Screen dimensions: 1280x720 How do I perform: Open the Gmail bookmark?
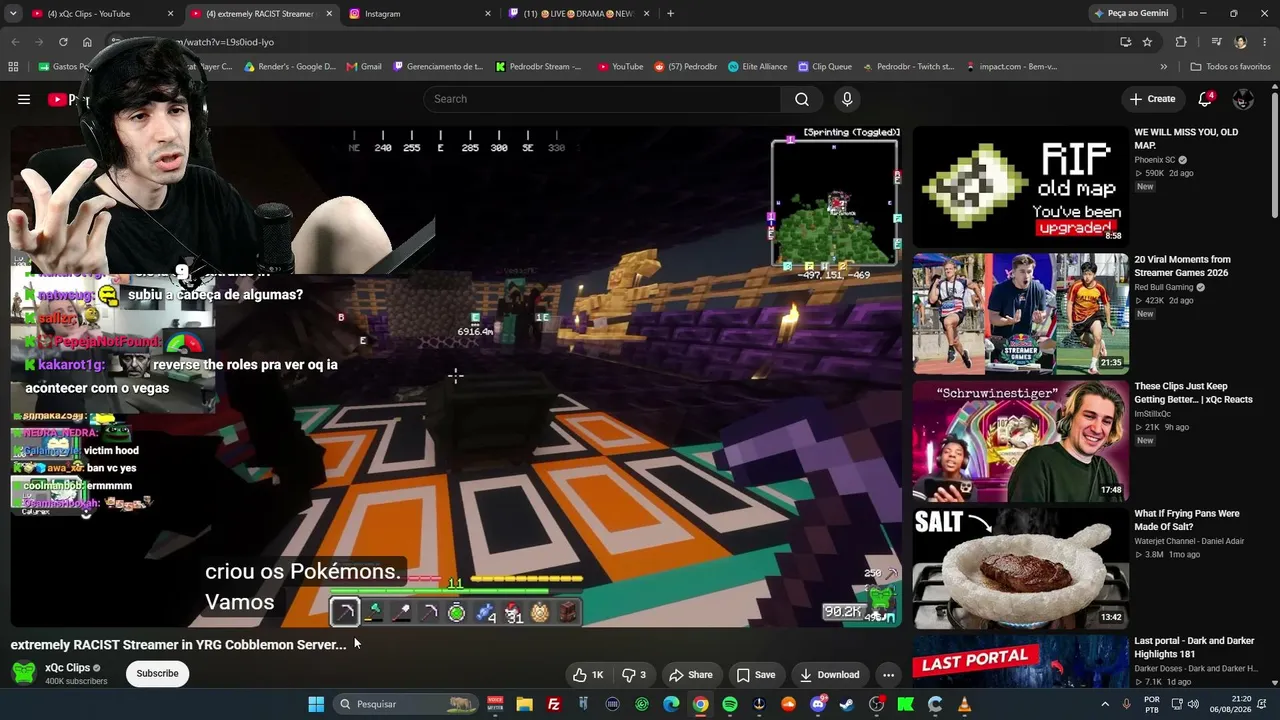364,67
